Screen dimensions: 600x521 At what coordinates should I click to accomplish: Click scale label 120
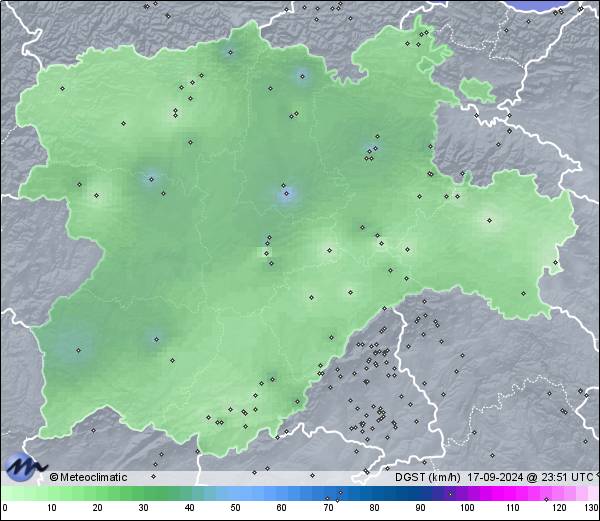pyautogui.click(x=559, y=508)
